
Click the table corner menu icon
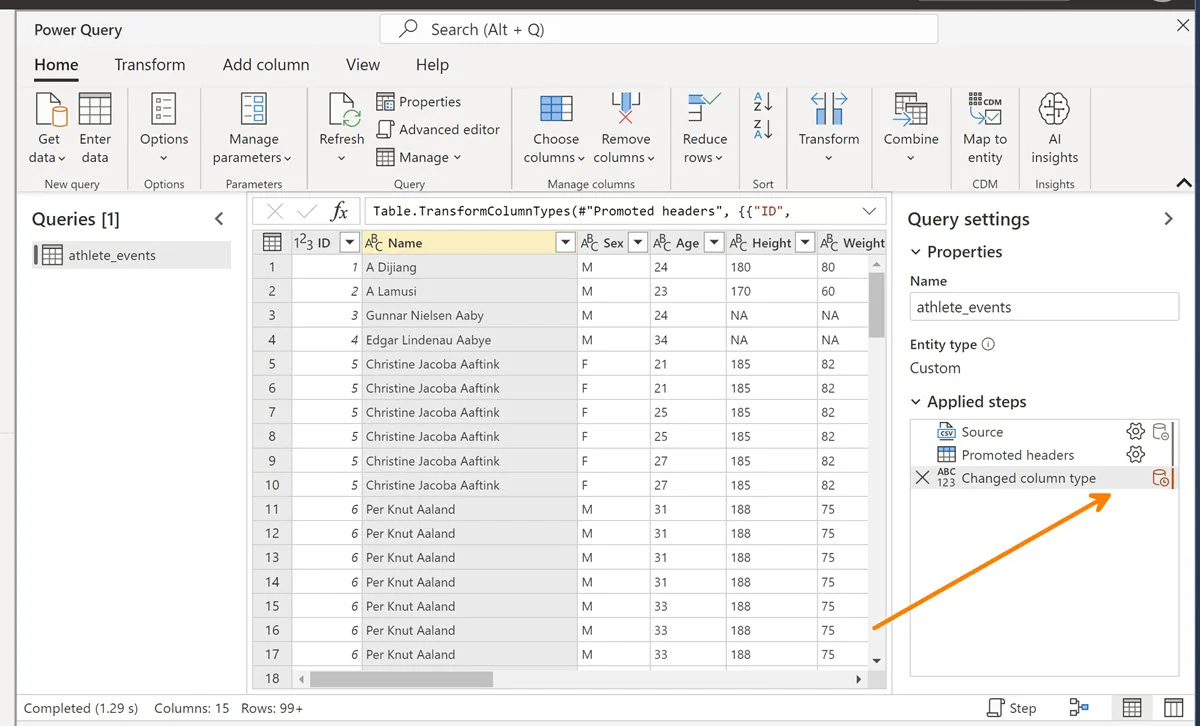pos(271,242)
